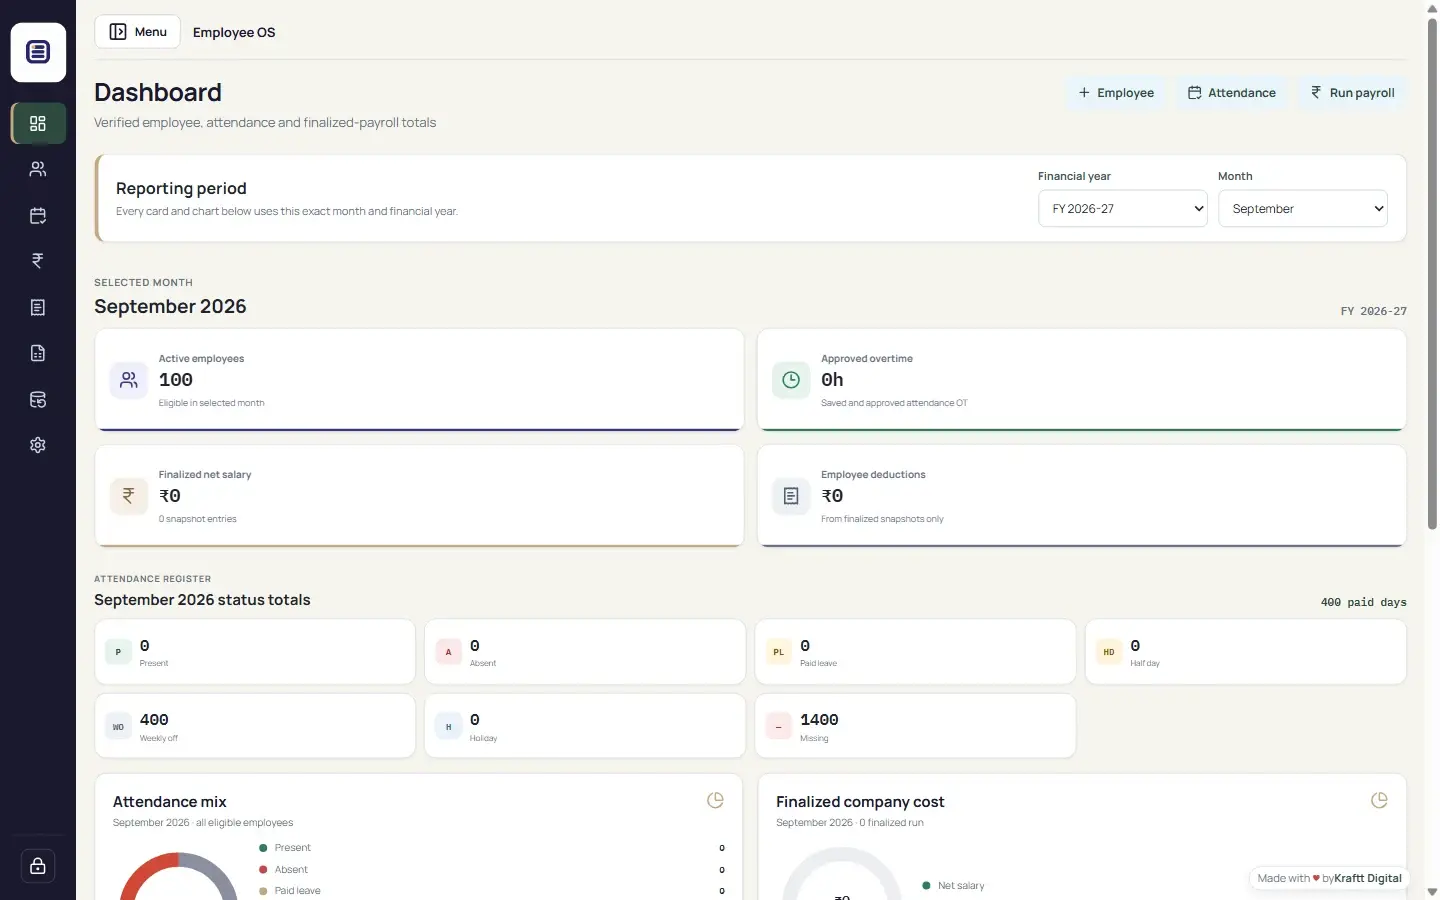Click the "FY 2026-27" label beside September 2026
Image resolution: width=1440 pixels, height=900 pixels.
pyautogui.click(x=1374, y=311)
